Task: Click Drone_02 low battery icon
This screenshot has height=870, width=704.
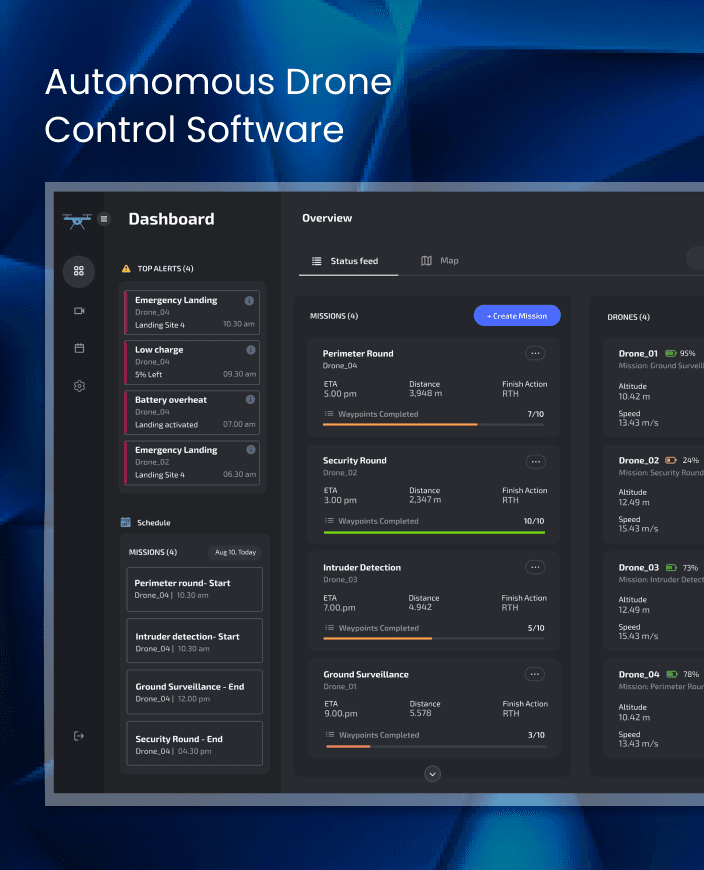Action: 671,460
